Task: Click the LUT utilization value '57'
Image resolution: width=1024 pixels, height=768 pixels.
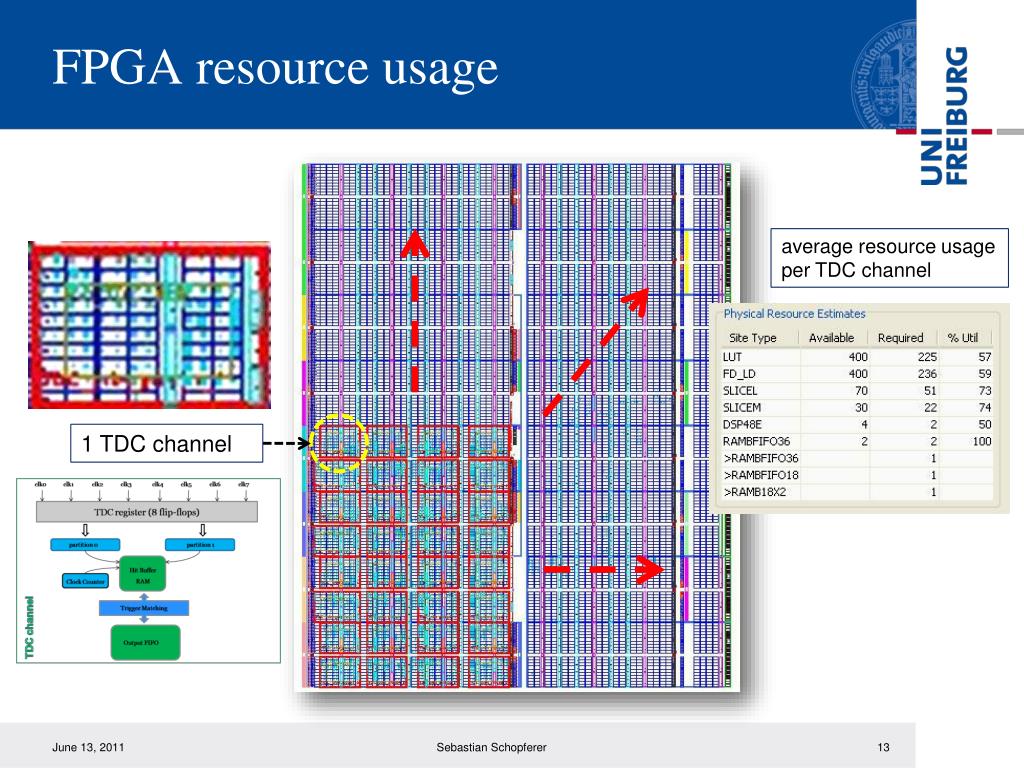Action: pyautogui.click(x=985, y=357)
